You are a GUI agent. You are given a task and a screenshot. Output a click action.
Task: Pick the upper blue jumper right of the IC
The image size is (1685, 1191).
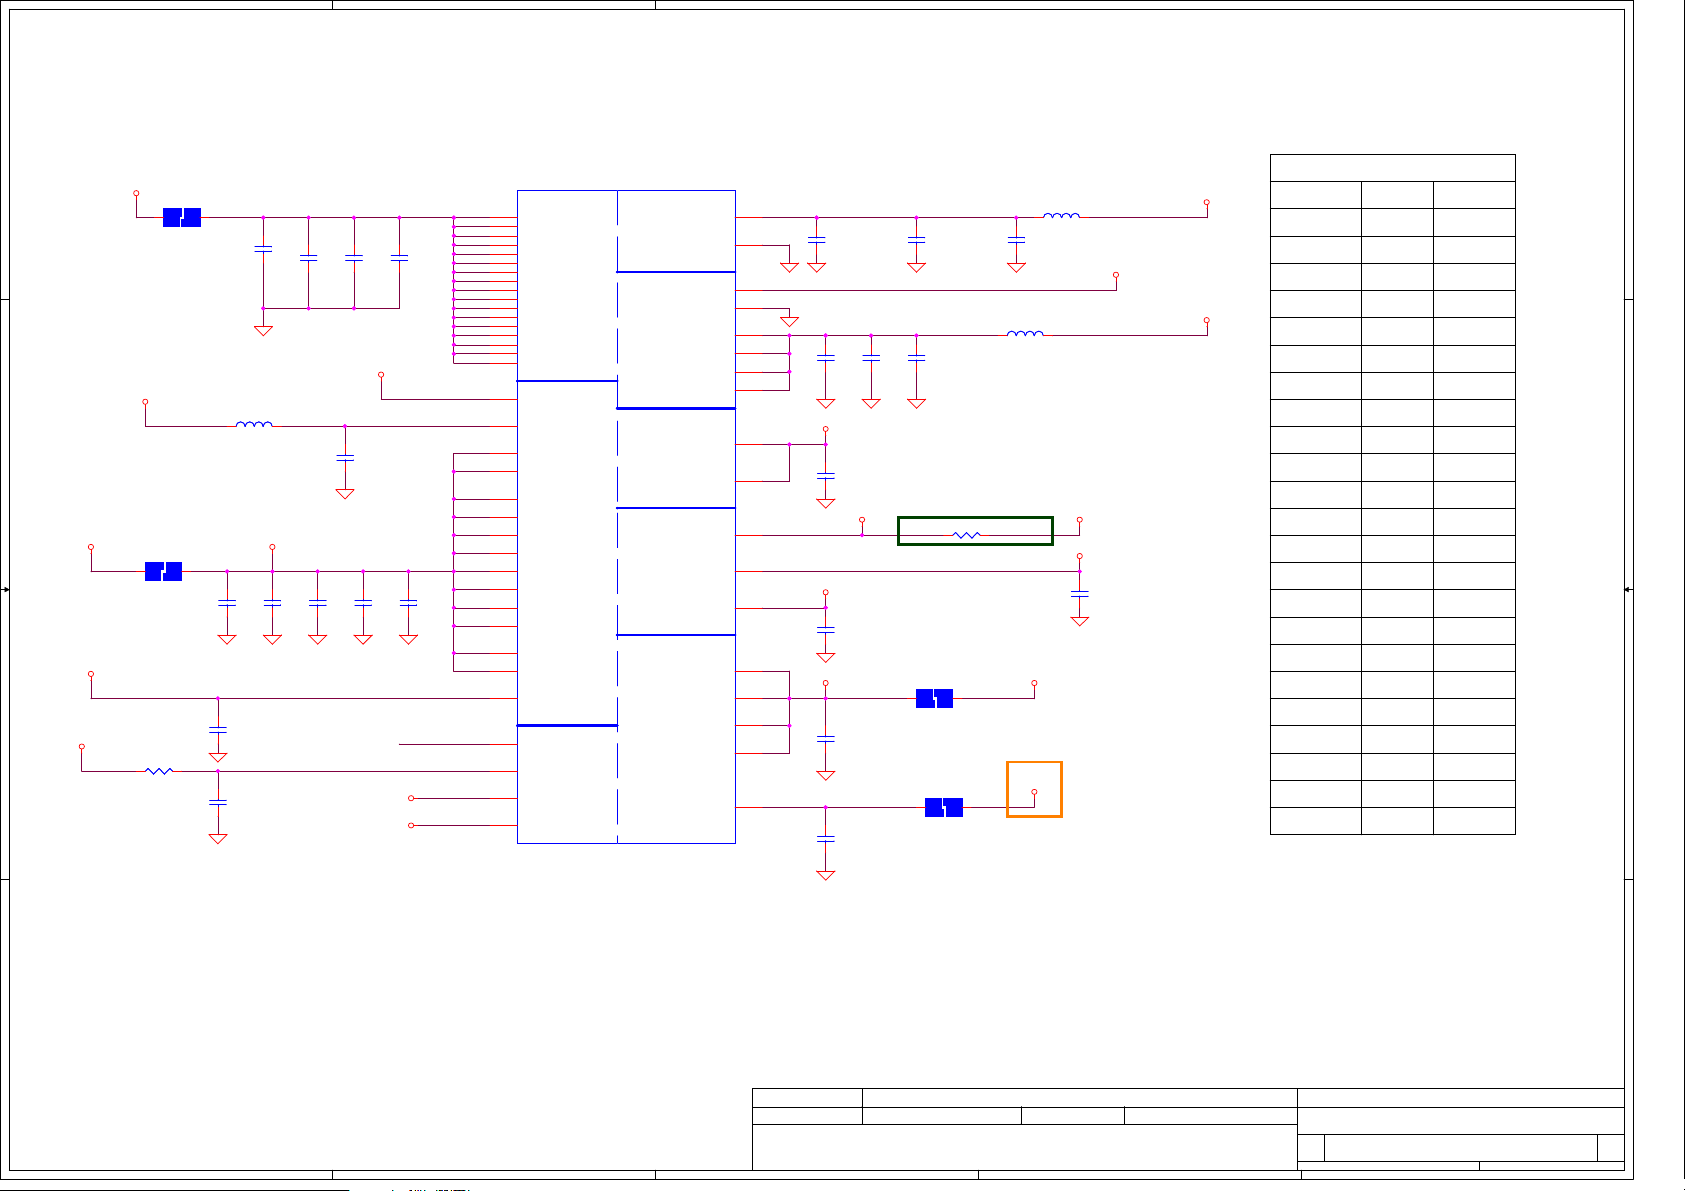(x=934, y=698)
